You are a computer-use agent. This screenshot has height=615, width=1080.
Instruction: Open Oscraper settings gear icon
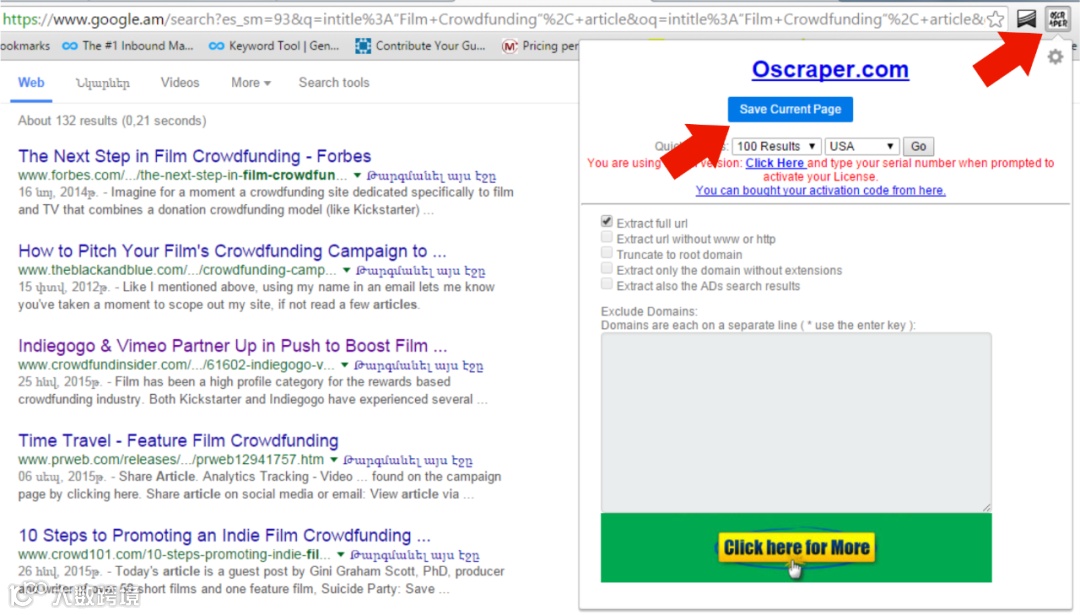[x=1055, y=57]
